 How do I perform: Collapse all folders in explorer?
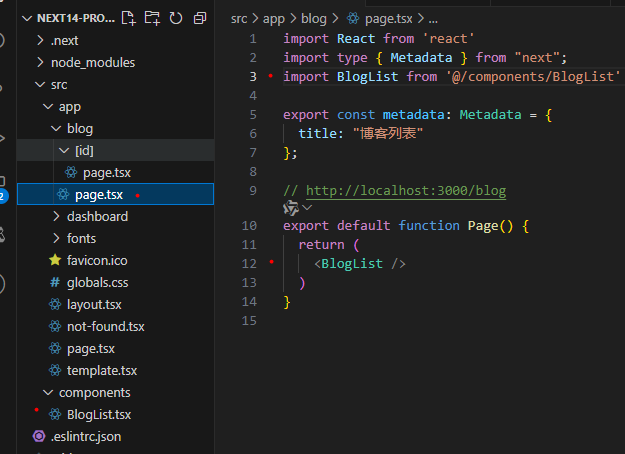(200, 18)
